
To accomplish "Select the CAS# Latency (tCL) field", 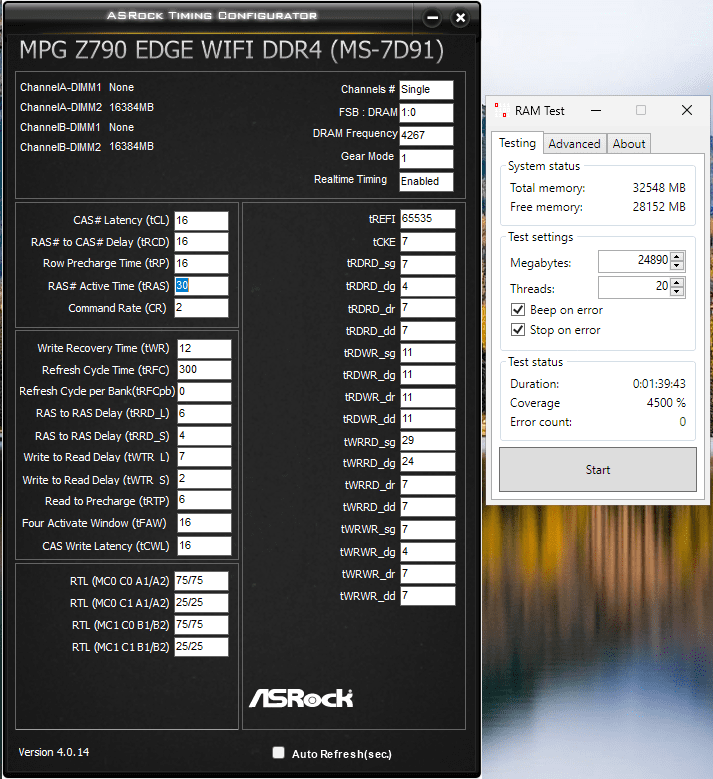I will coord(201,221).
